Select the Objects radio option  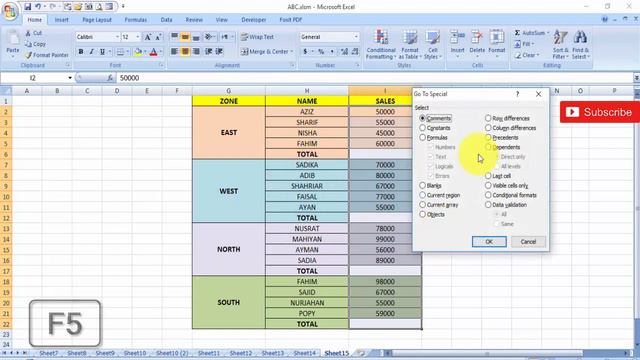point(422,214)
